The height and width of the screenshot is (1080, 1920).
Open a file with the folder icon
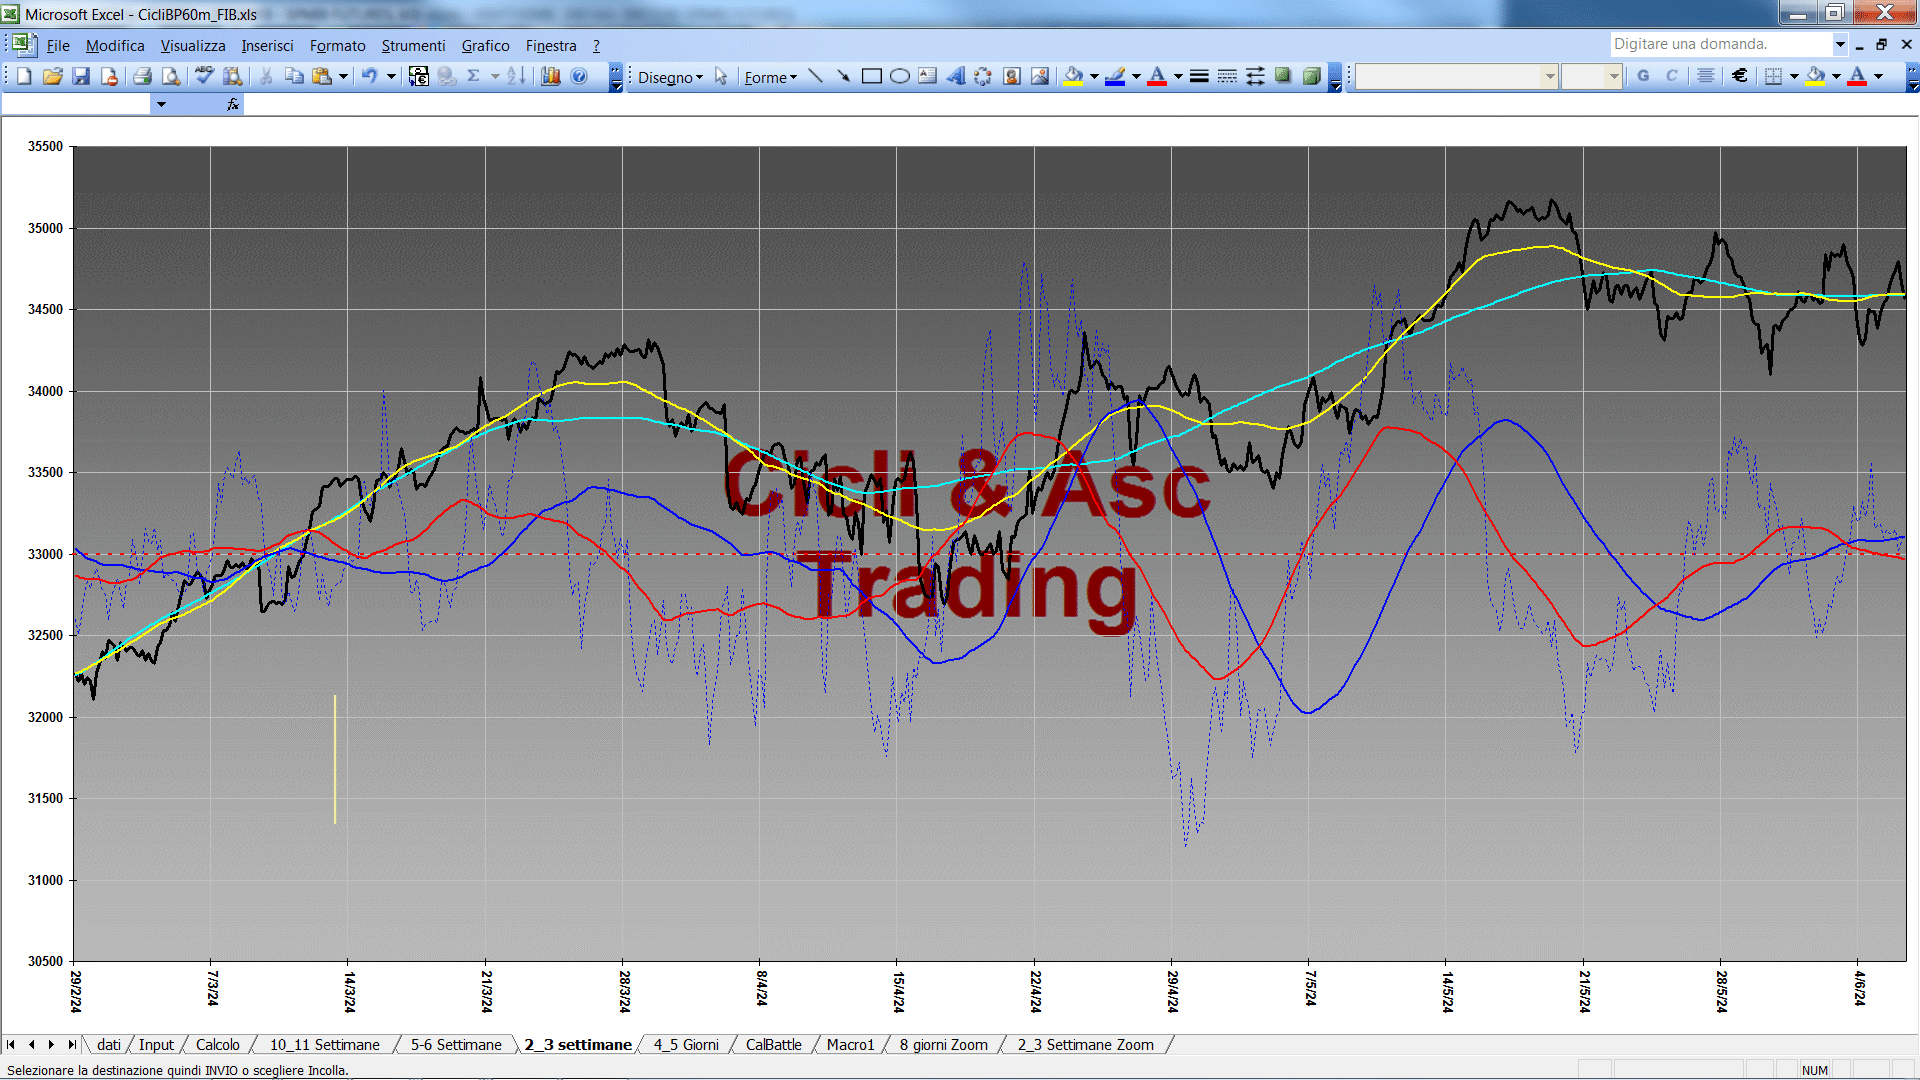click(53, 77)
